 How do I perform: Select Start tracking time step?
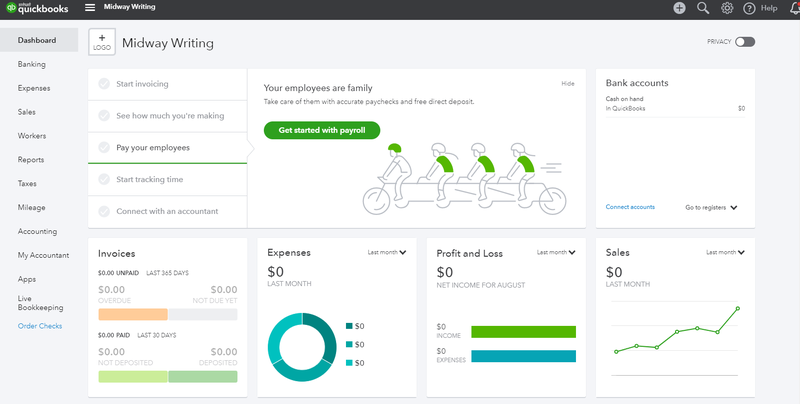(x=167, y=180)
